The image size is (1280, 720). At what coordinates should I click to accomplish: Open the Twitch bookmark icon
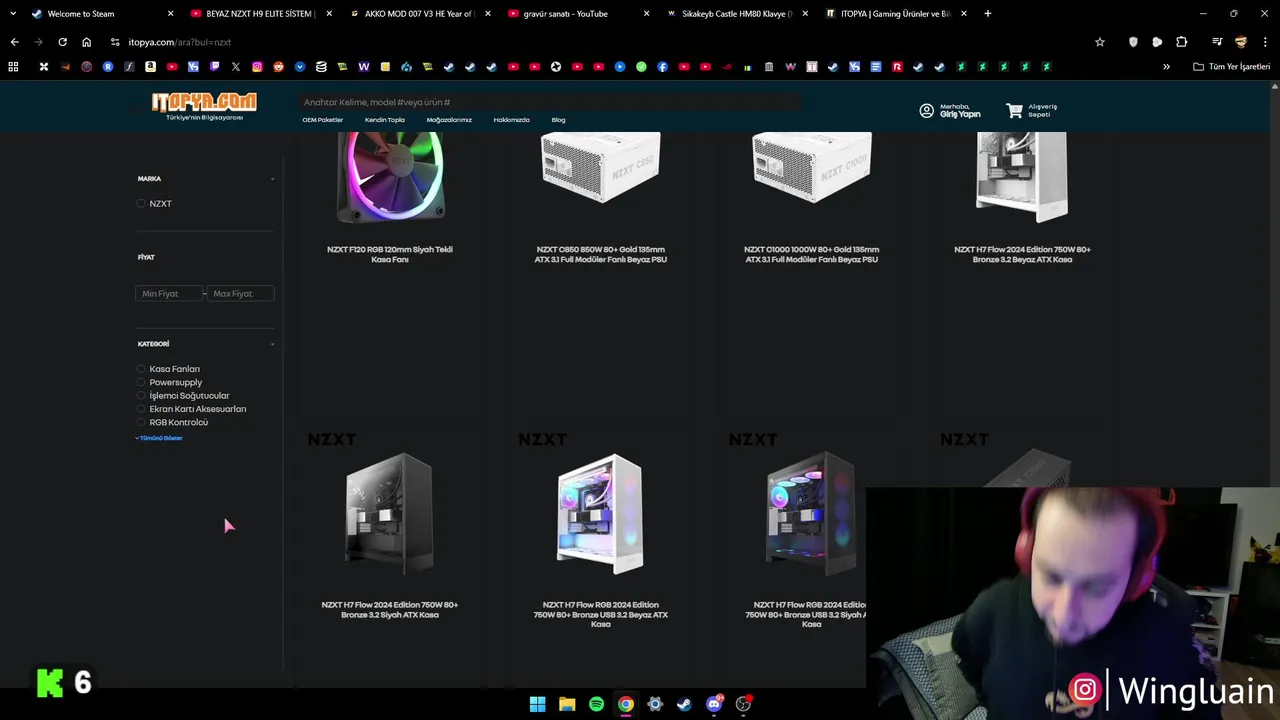point(214,67)
